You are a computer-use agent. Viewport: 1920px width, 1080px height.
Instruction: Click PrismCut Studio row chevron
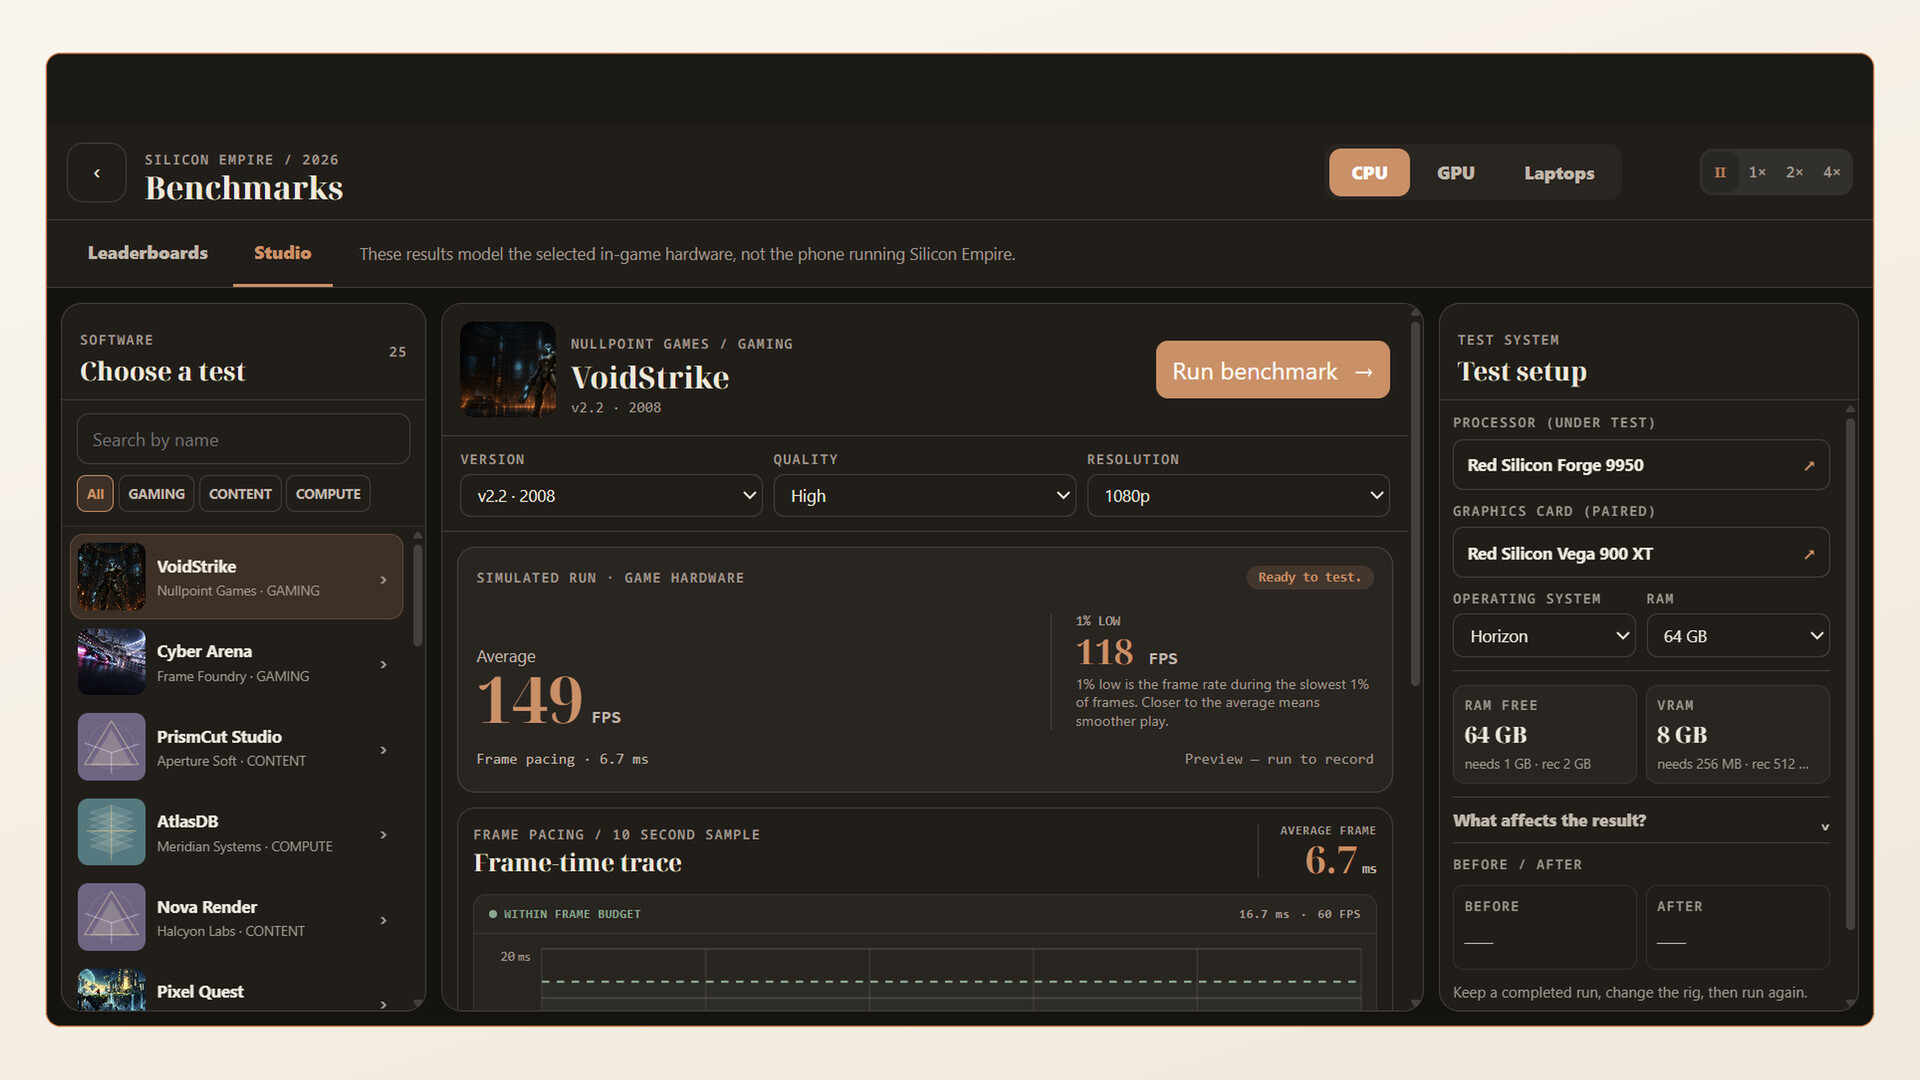click(383, 750)
